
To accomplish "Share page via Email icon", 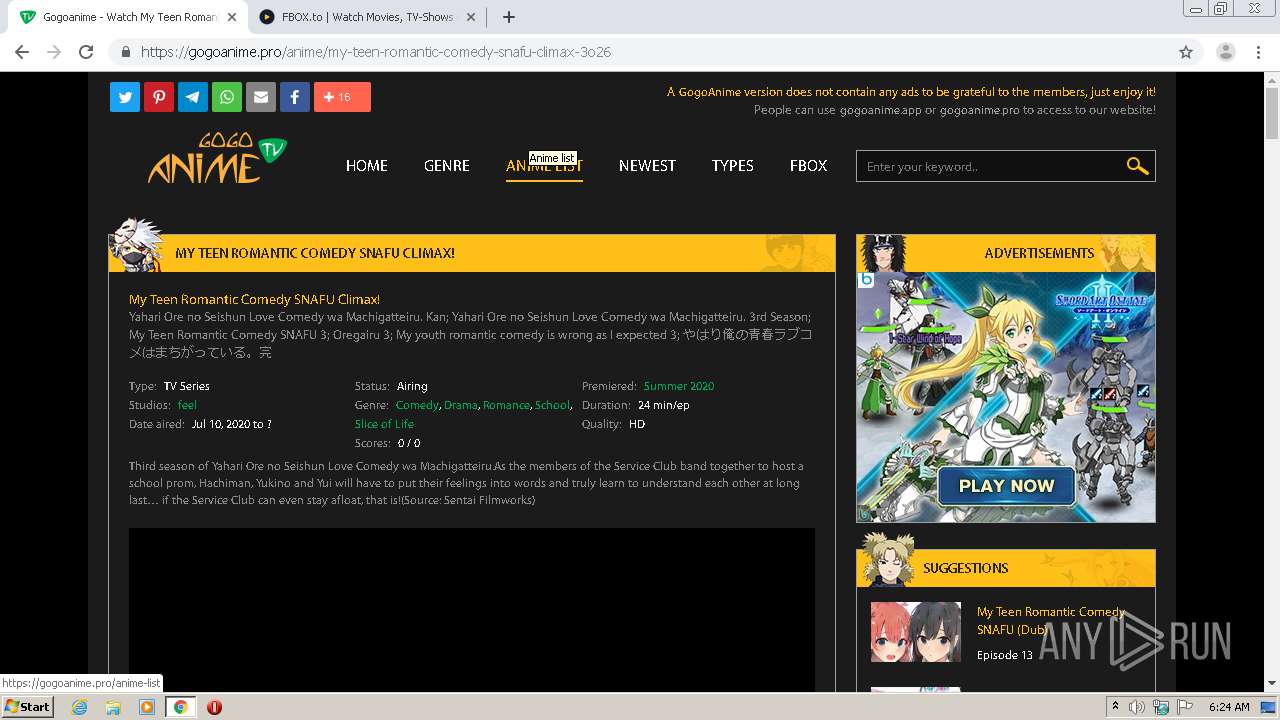I will 261,97.
